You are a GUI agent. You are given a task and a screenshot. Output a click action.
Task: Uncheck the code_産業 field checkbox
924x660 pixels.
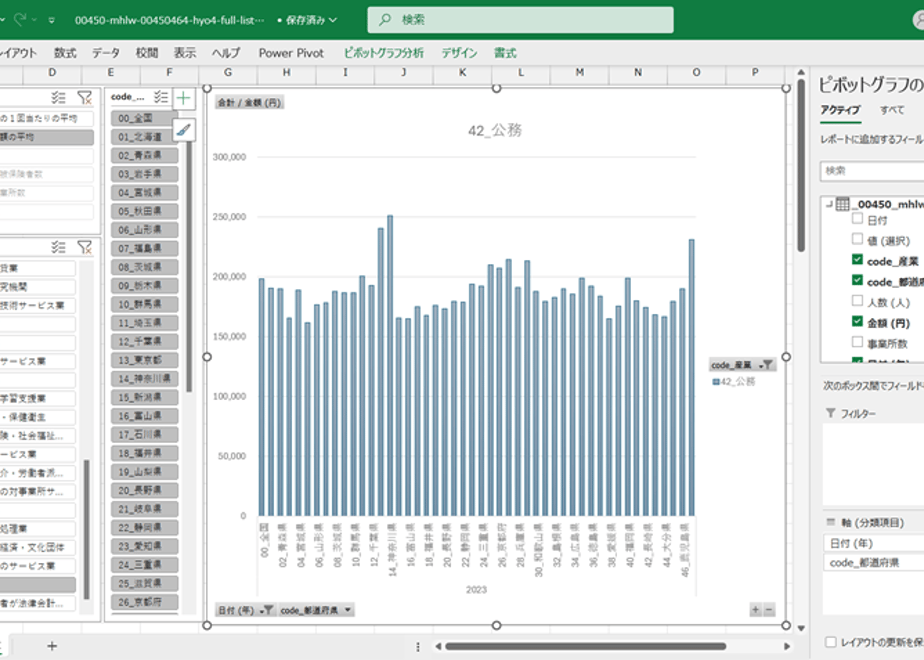pyautogui.click(x=857, y=260)
